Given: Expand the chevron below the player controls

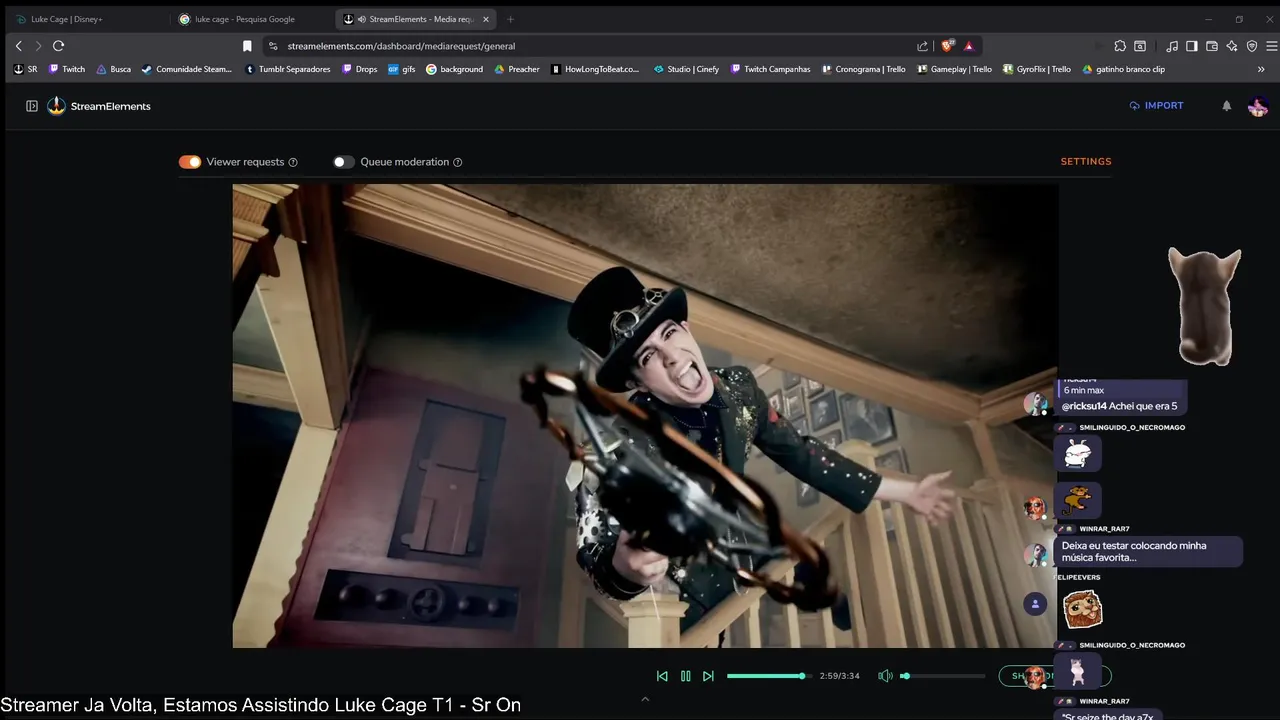Looking at the screenshot, I should 645,699.
